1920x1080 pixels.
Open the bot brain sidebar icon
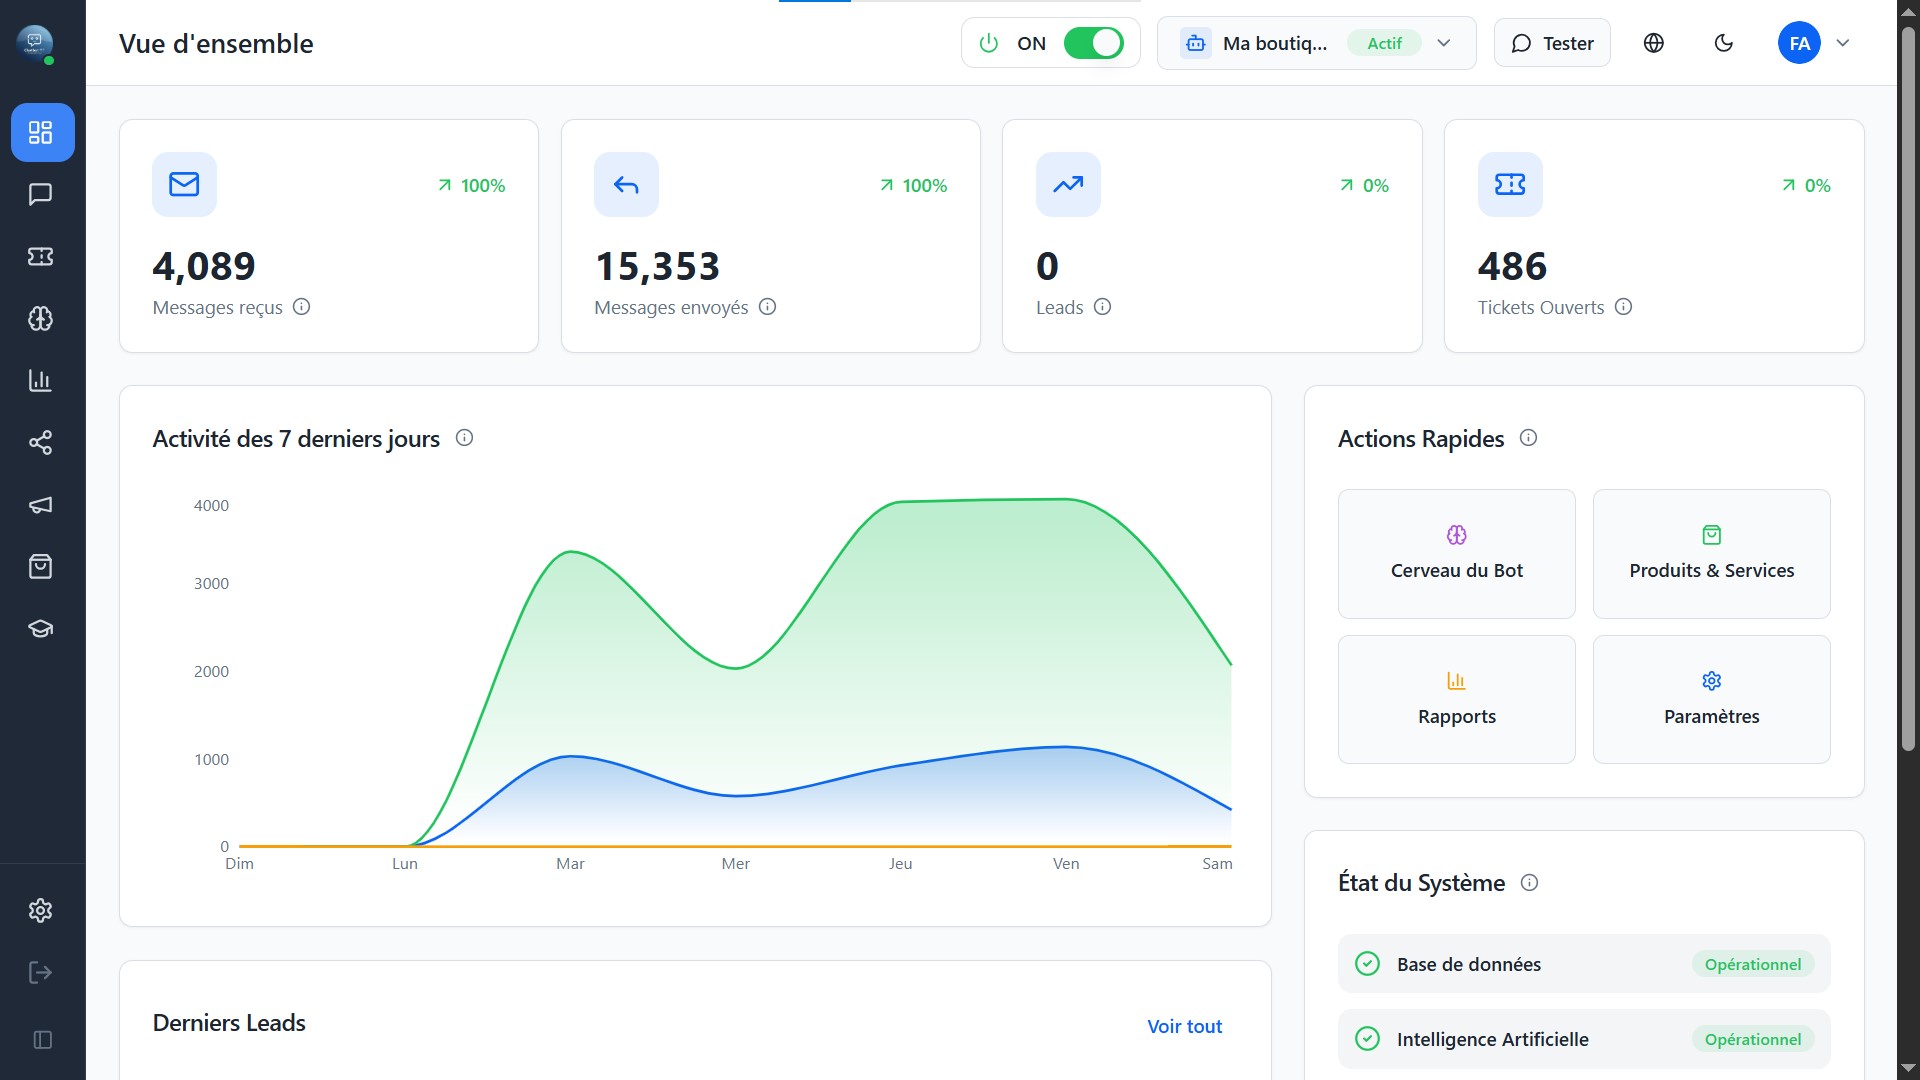tap(41, 319)
